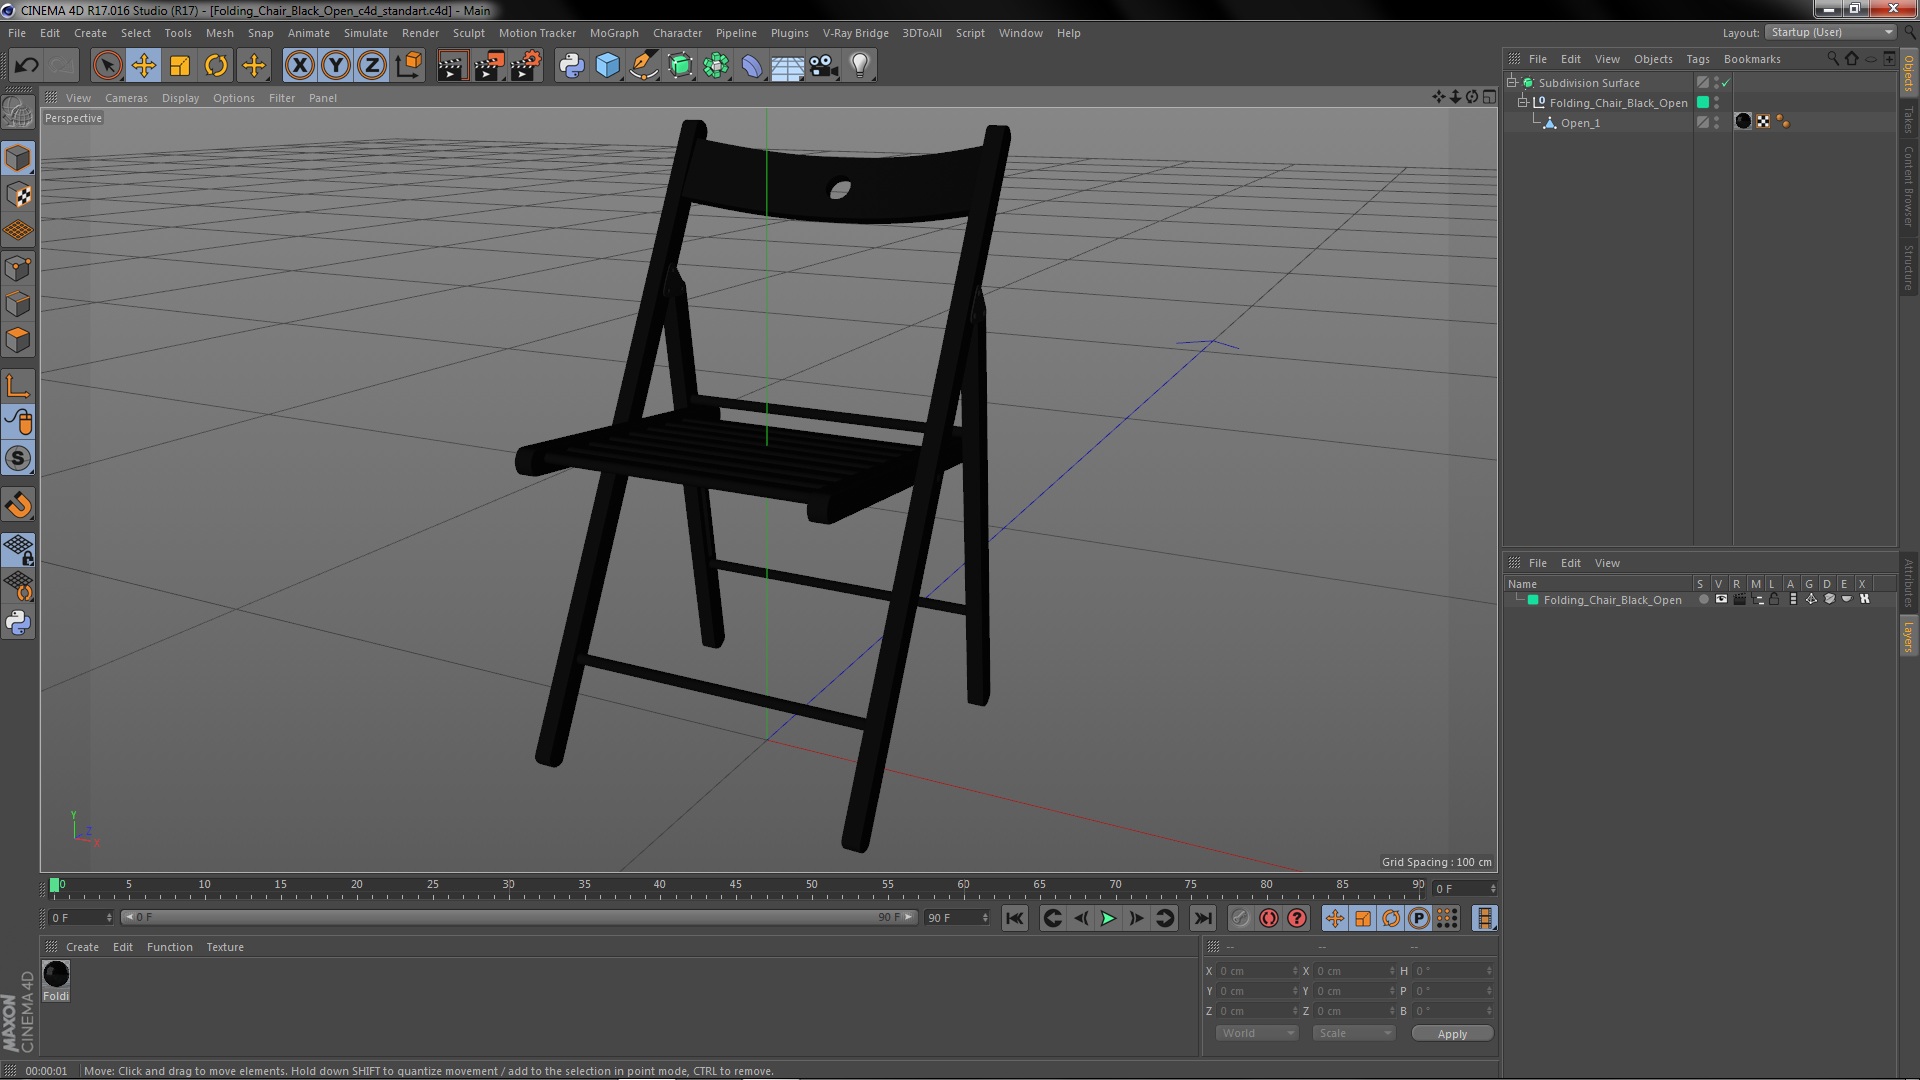Toggle X-axis lock button

(x=299, y=66)
